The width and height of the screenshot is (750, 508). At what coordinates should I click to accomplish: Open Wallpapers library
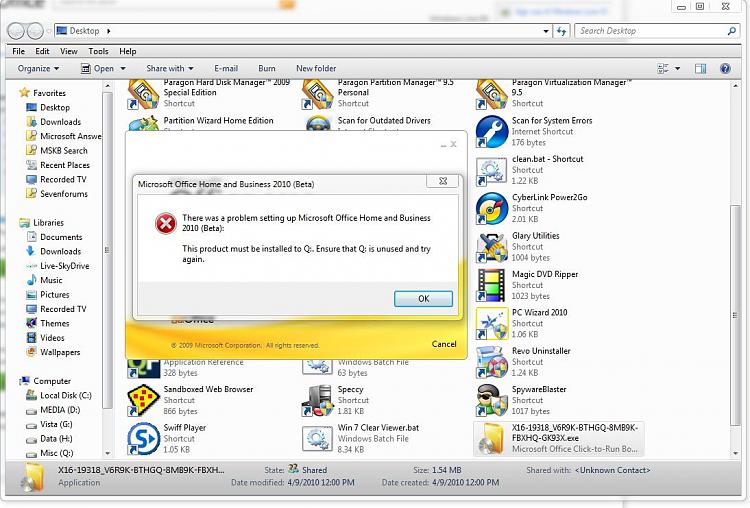60,352
